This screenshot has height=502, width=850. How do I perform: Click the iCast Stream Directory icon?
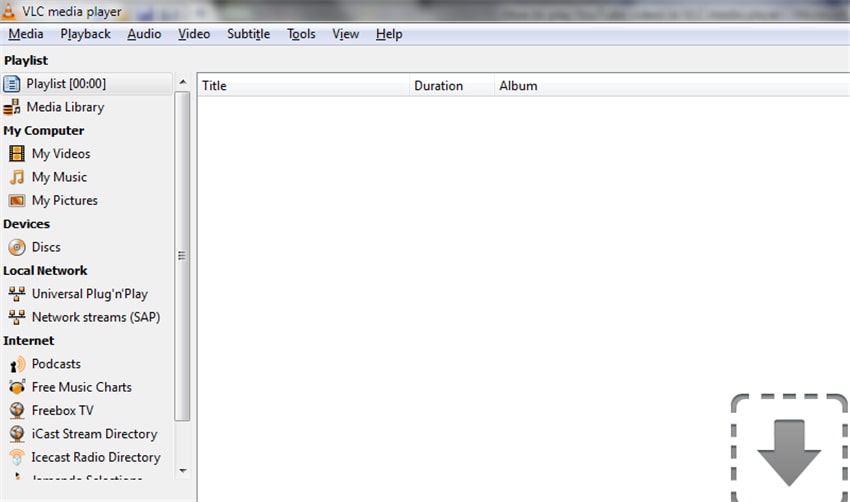17,434
